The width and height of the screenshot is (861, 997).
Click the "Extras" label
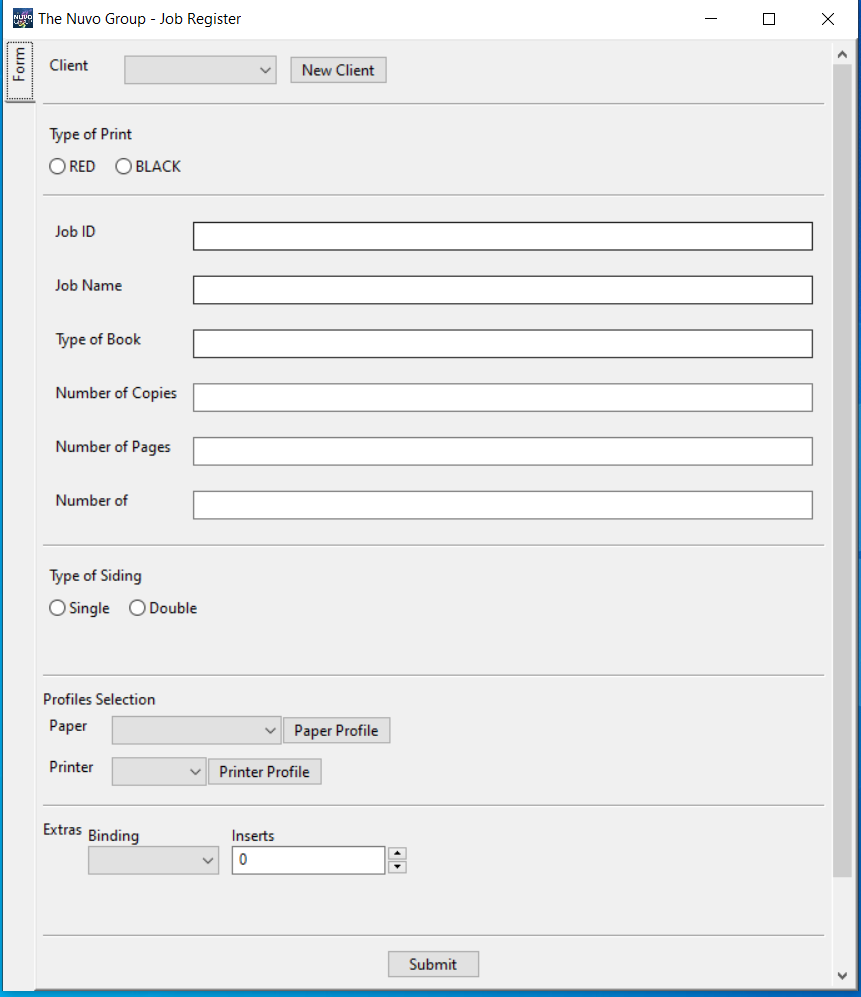[62, 830]
